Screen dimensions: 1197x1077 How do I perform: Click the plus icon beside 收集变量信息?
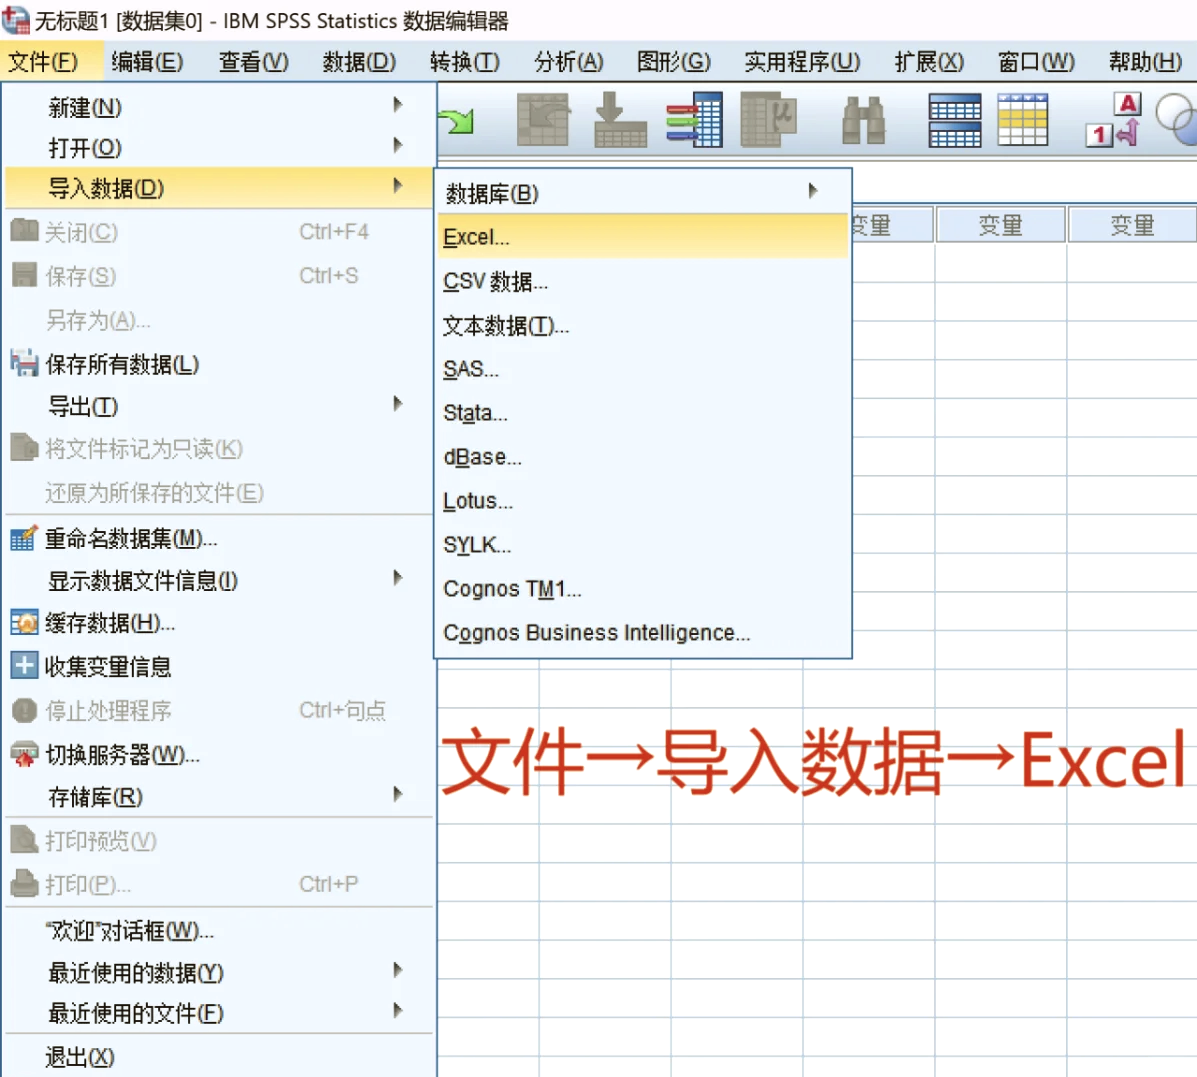click(24, 666)
